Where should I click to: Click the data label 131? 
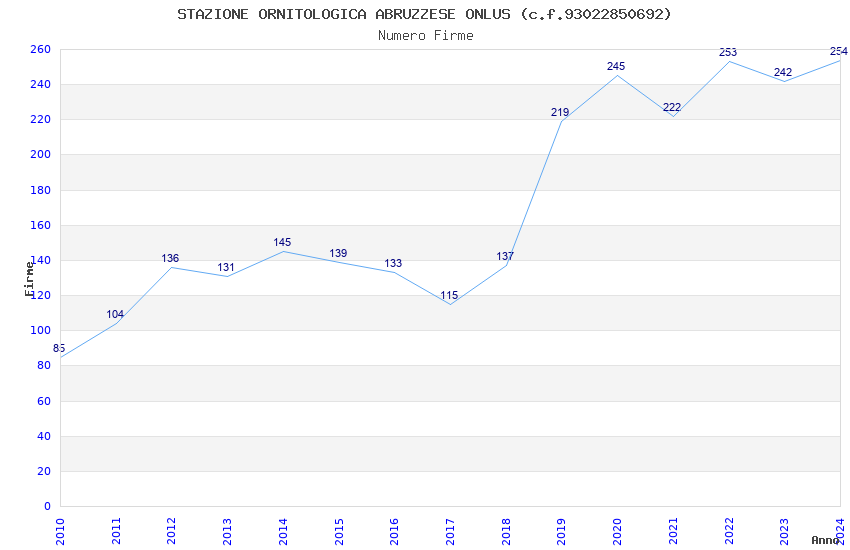(226, 267)
